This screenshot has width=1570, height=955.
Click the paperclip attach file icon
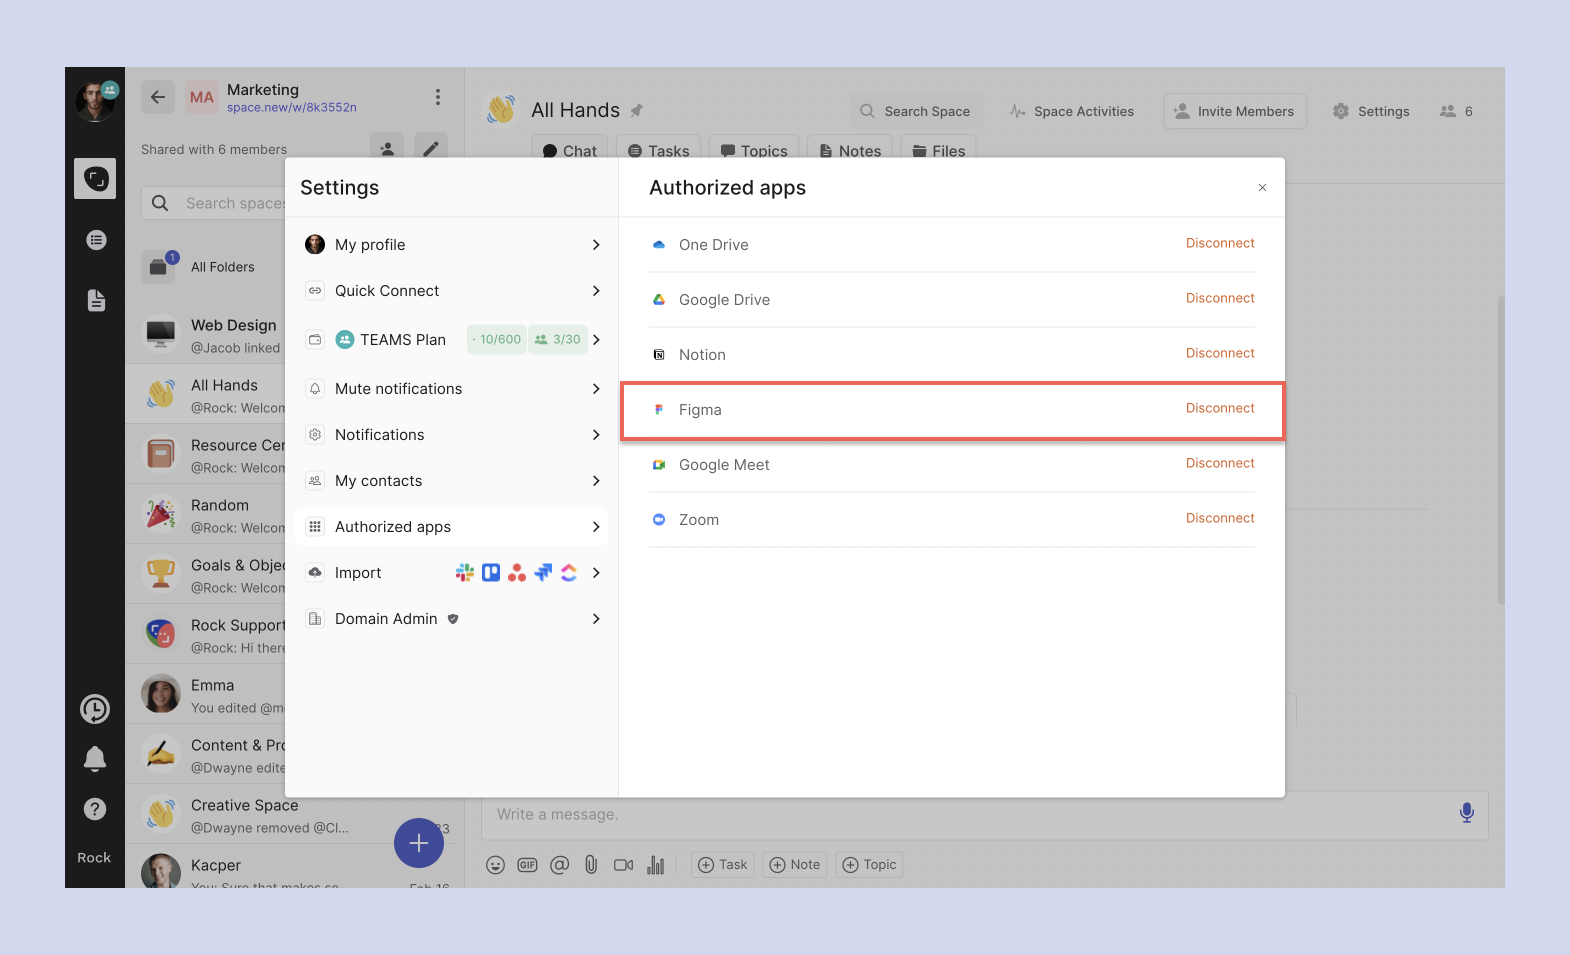[x=591, y=865]
